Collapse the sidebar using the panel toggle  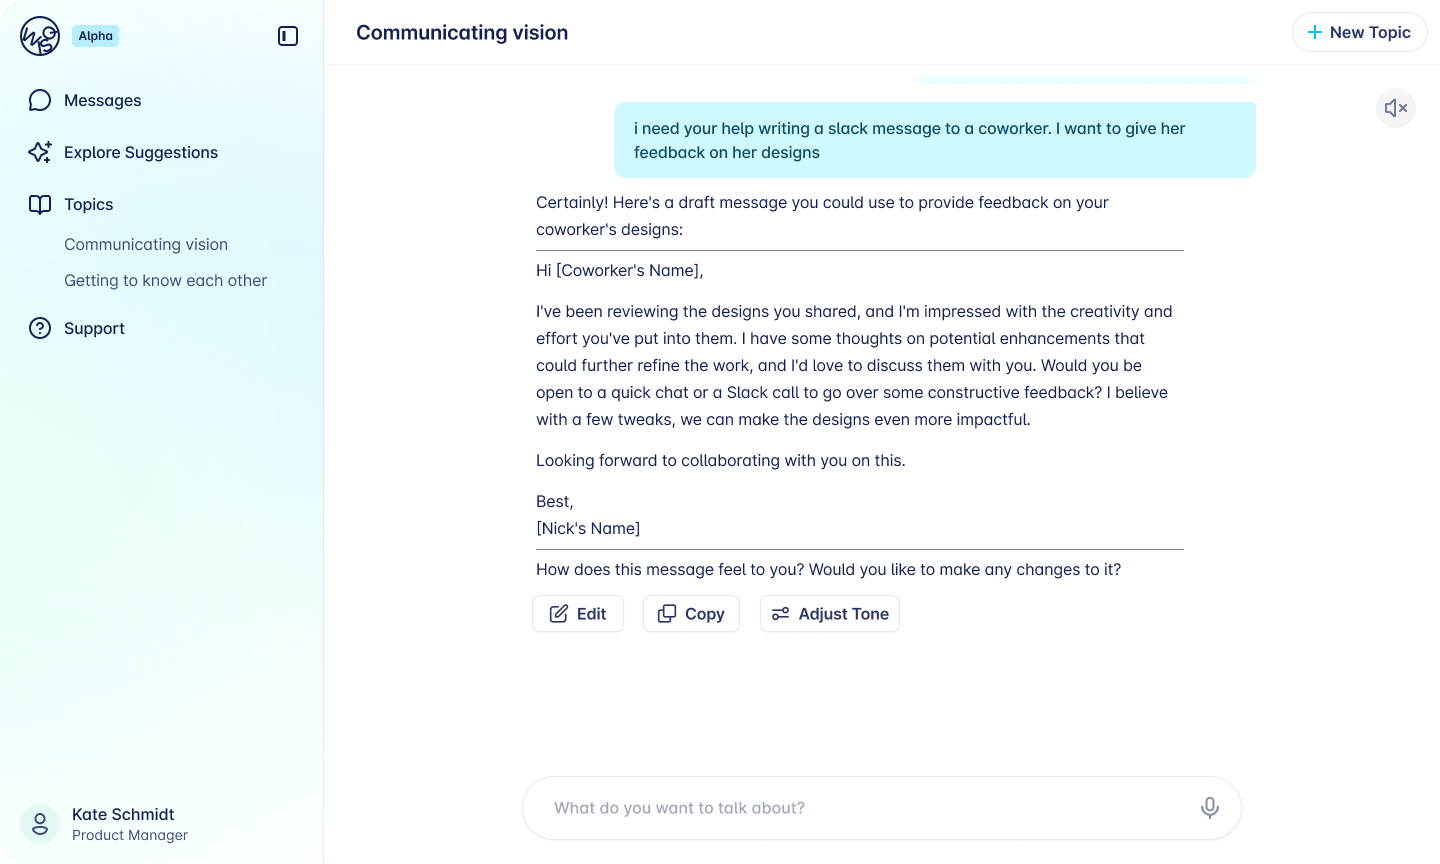pos(288,36)
